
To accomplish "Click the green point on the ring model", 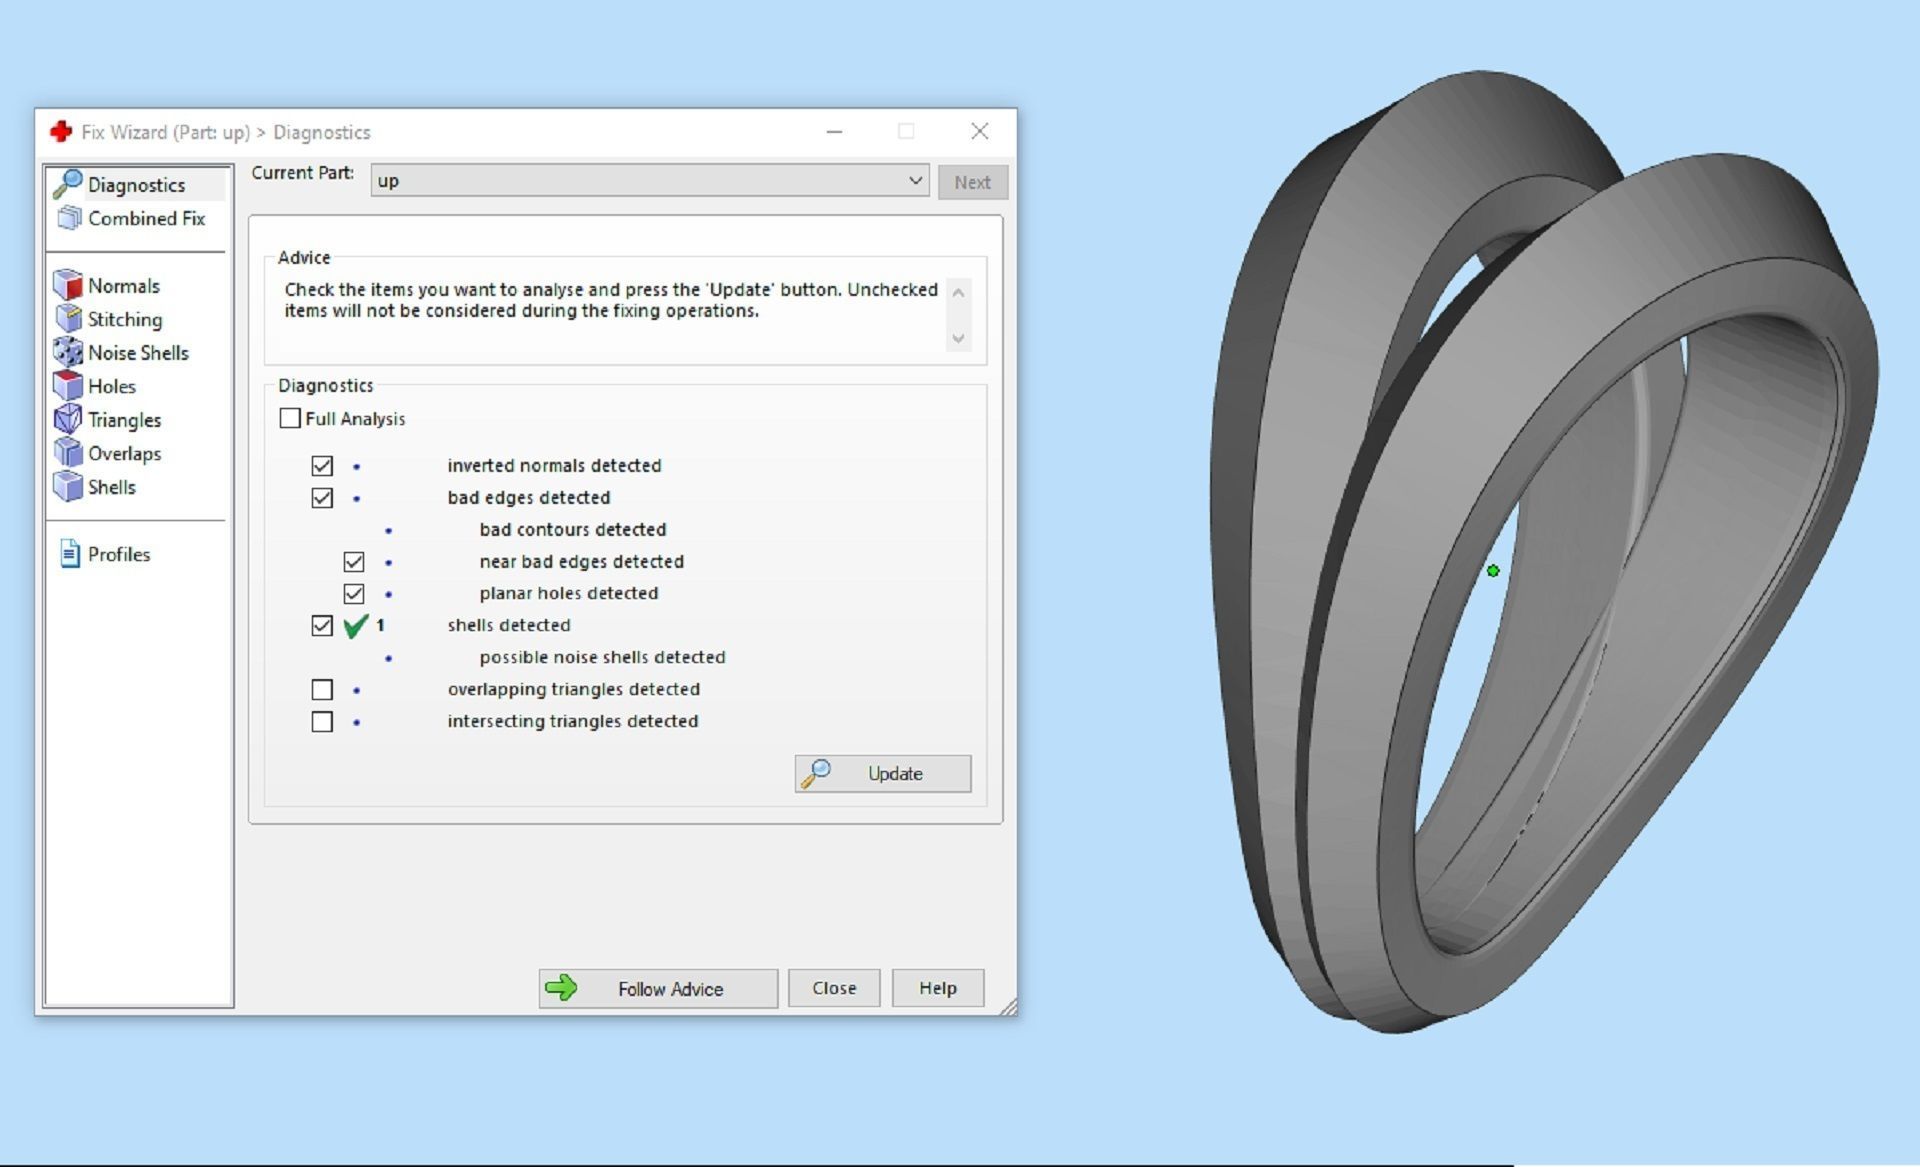I will tap(1493, 571).
